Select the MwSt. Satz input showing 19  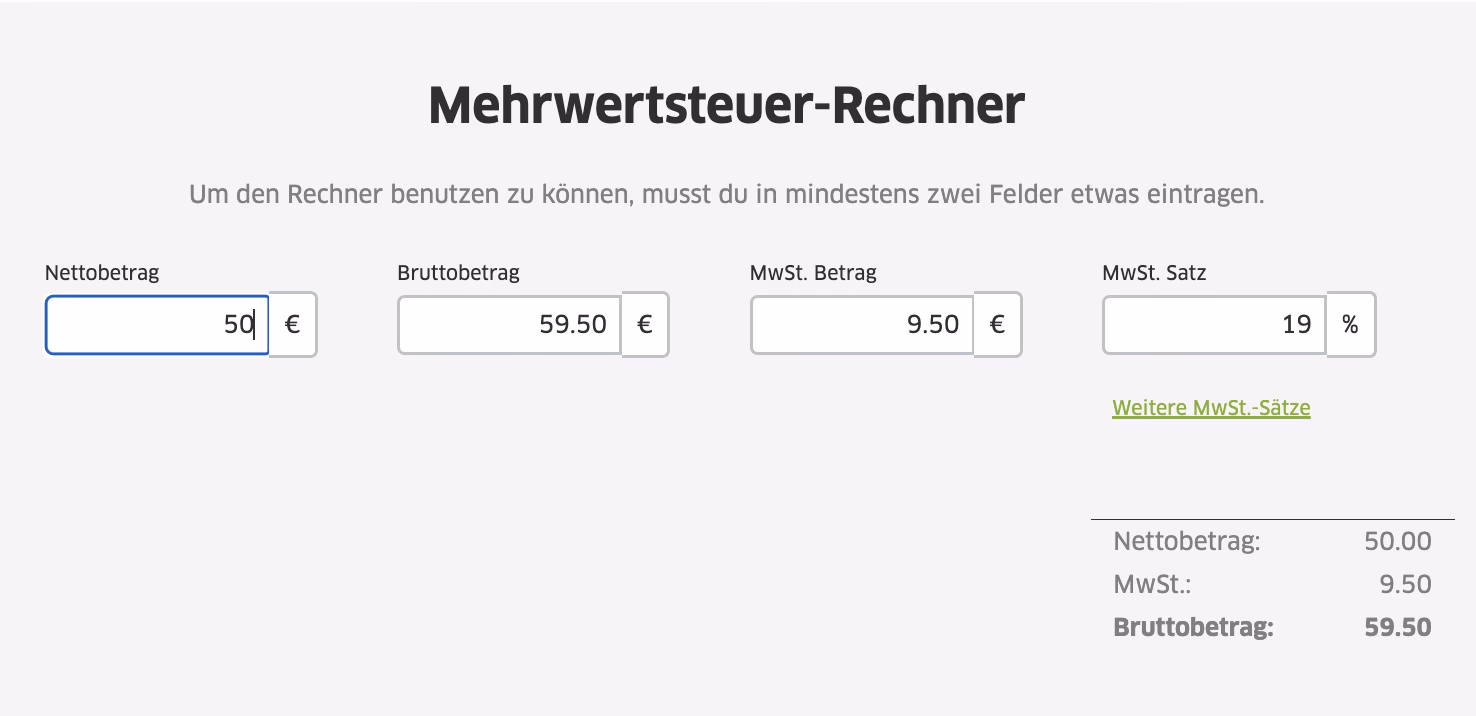click(1213, 324)
